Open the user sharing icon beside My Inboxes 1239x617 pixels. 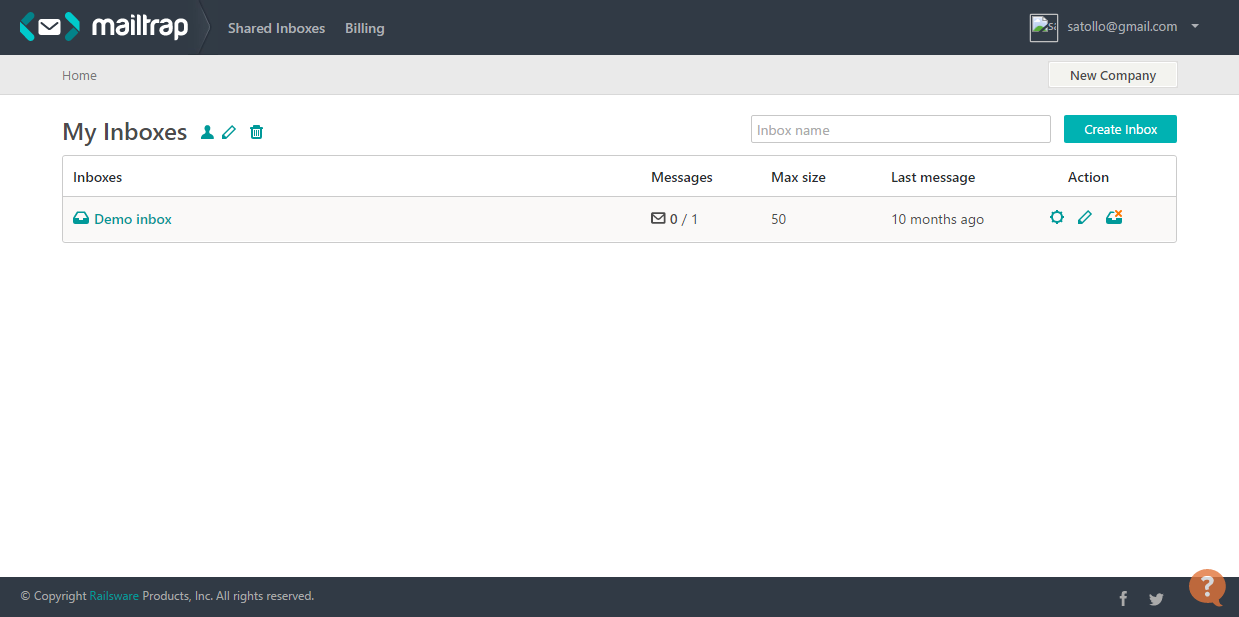tap(207, 132)
